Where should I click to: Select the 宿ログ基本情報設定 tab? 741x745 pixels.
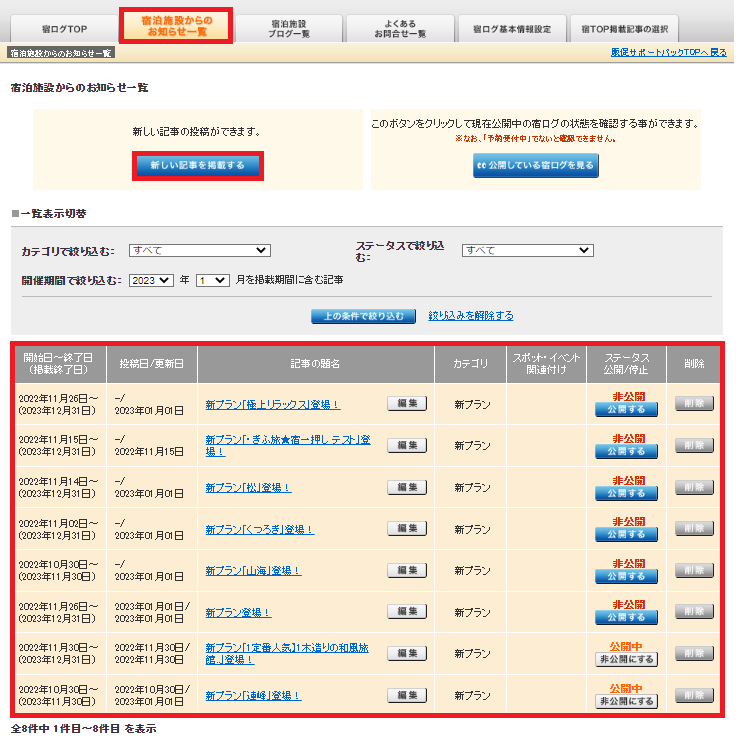(x=511, y=29)
